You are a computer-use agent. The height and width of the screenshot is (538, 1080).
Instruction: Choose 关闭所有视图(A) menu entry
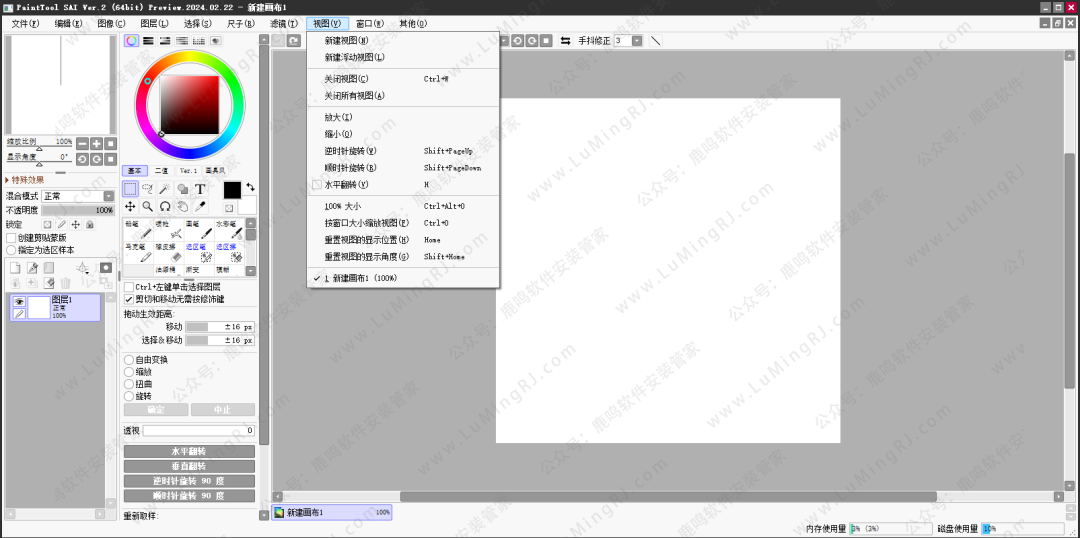pos(403,96)
